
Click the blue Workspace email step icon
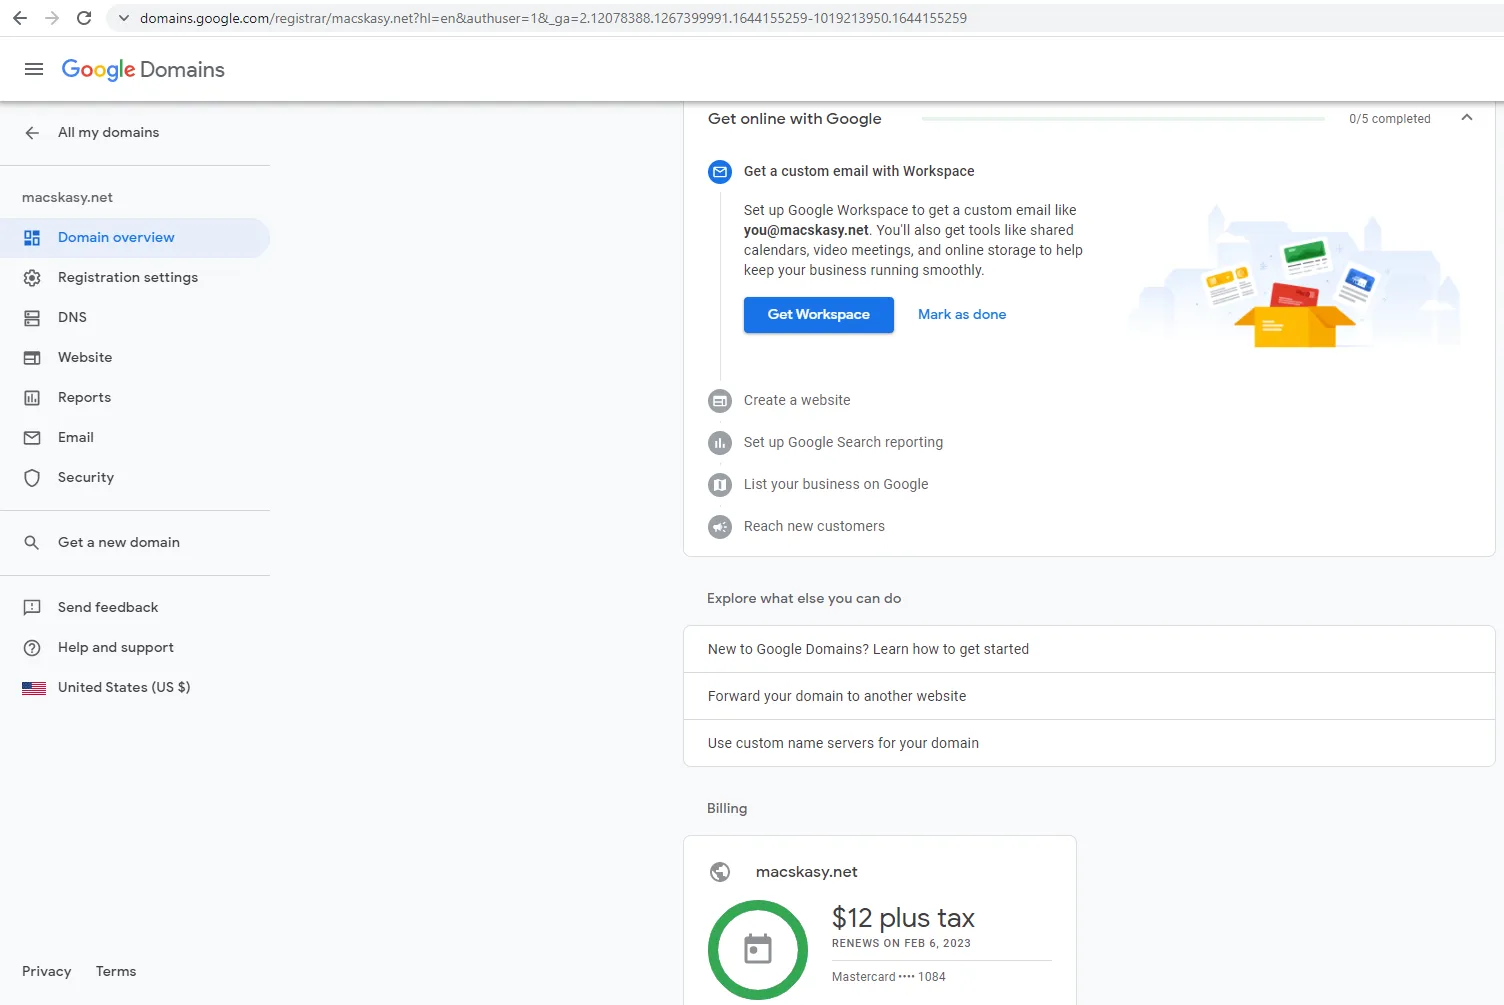click(x=720, y=172)
